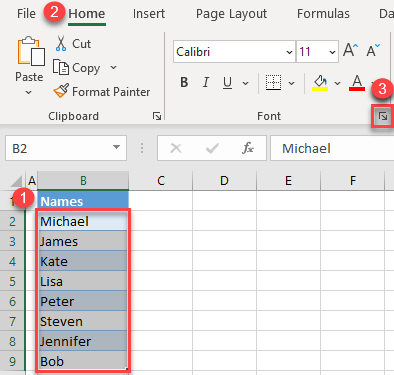The height and width of the screenshot is (375, 394).
Task: Toggle Bold formatting
Action: coord(184,82)
